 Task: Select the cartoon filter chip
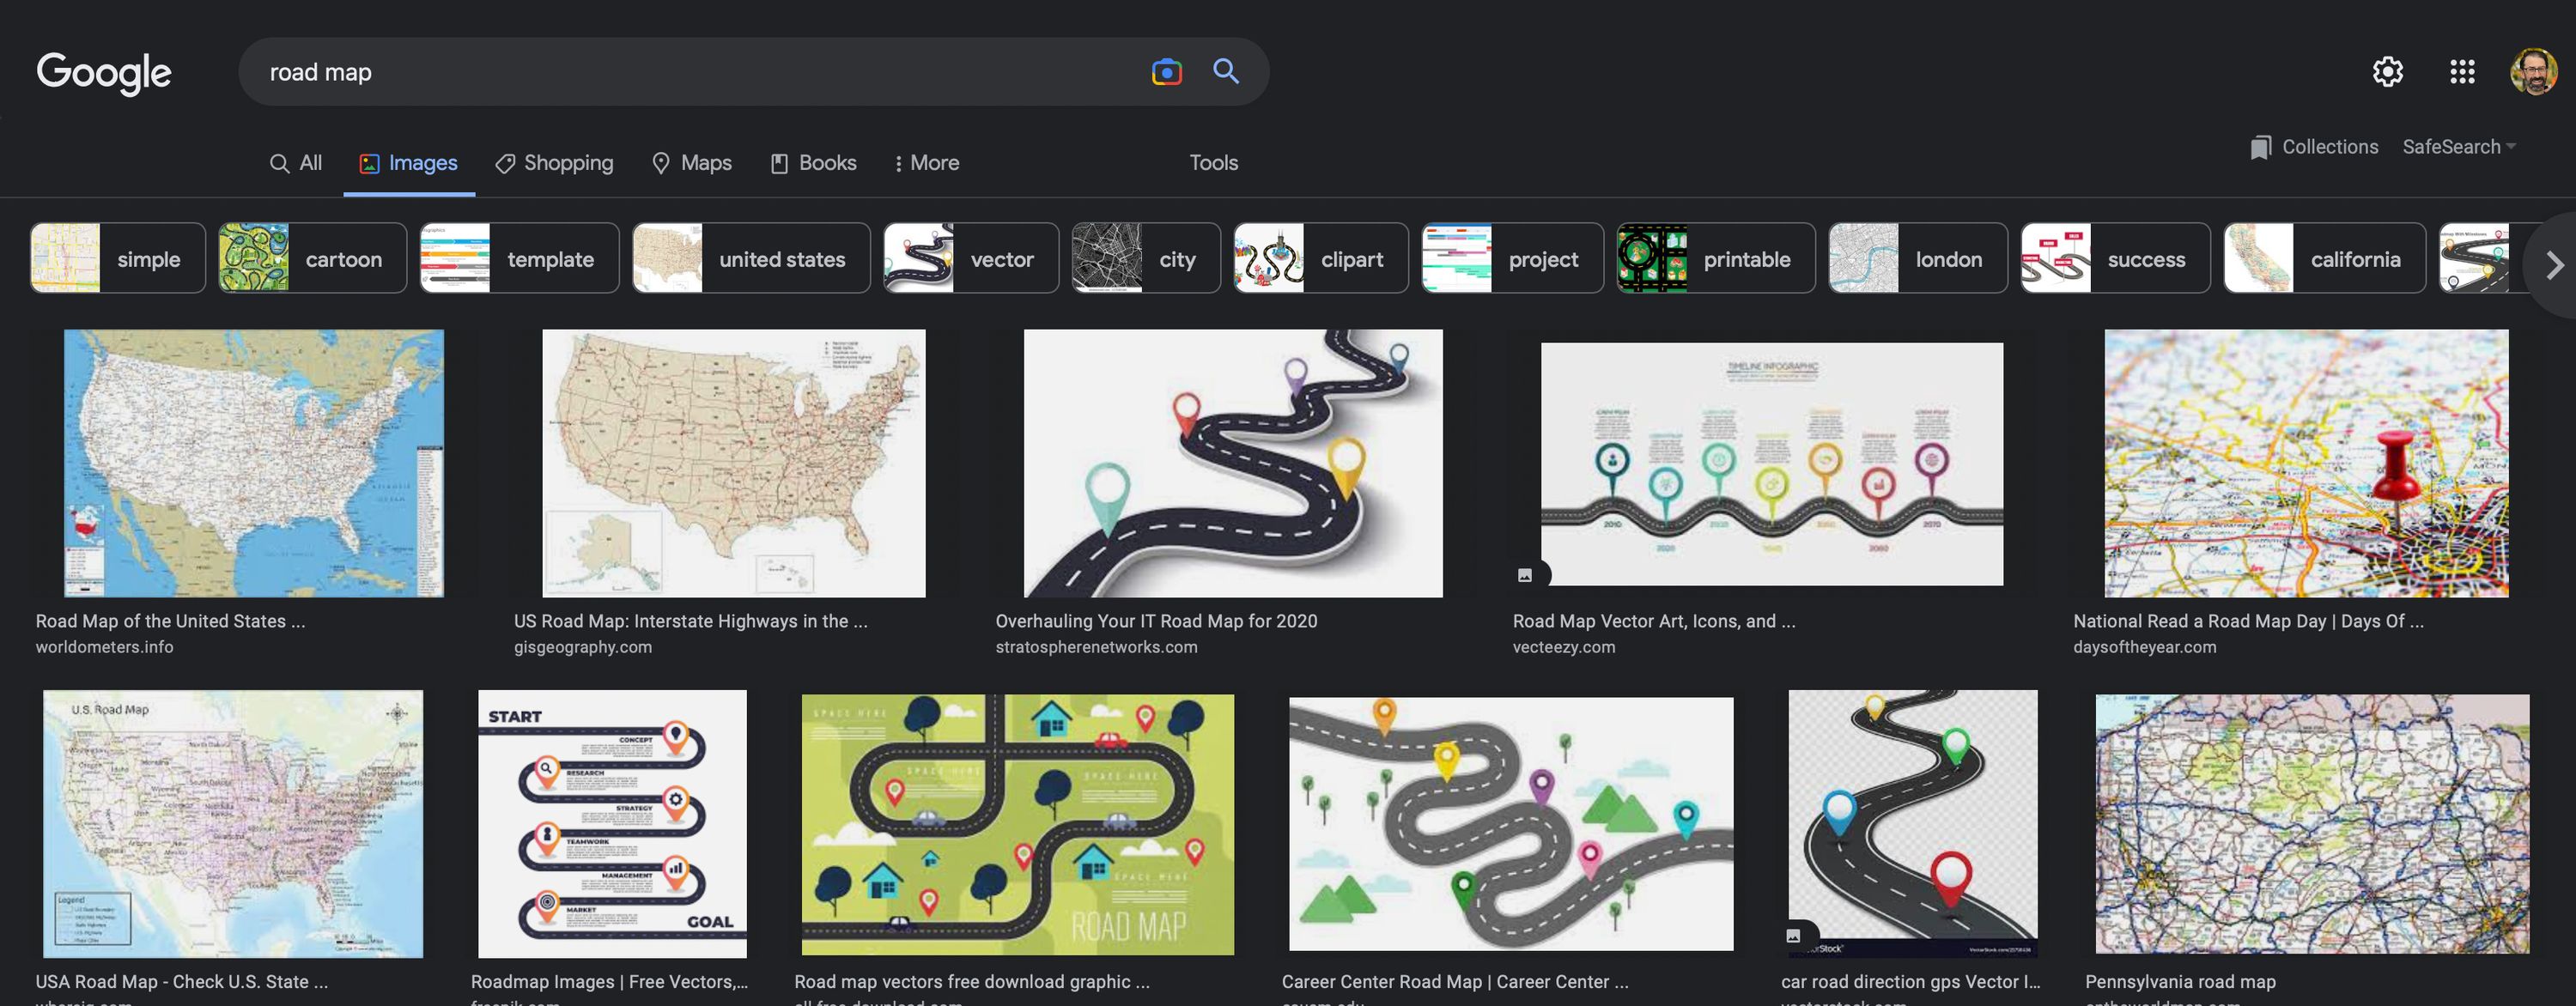pyautogui.click(x=313, y=259)
